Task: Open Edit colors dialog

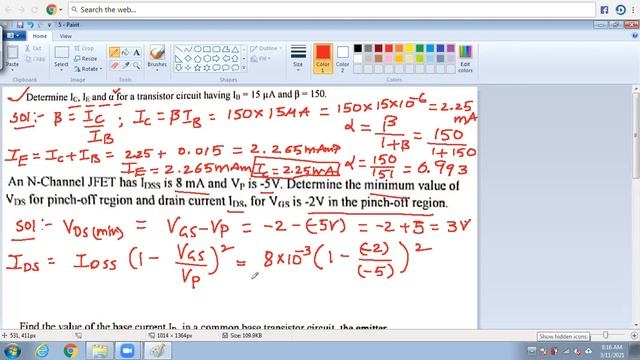Action: 465,59
